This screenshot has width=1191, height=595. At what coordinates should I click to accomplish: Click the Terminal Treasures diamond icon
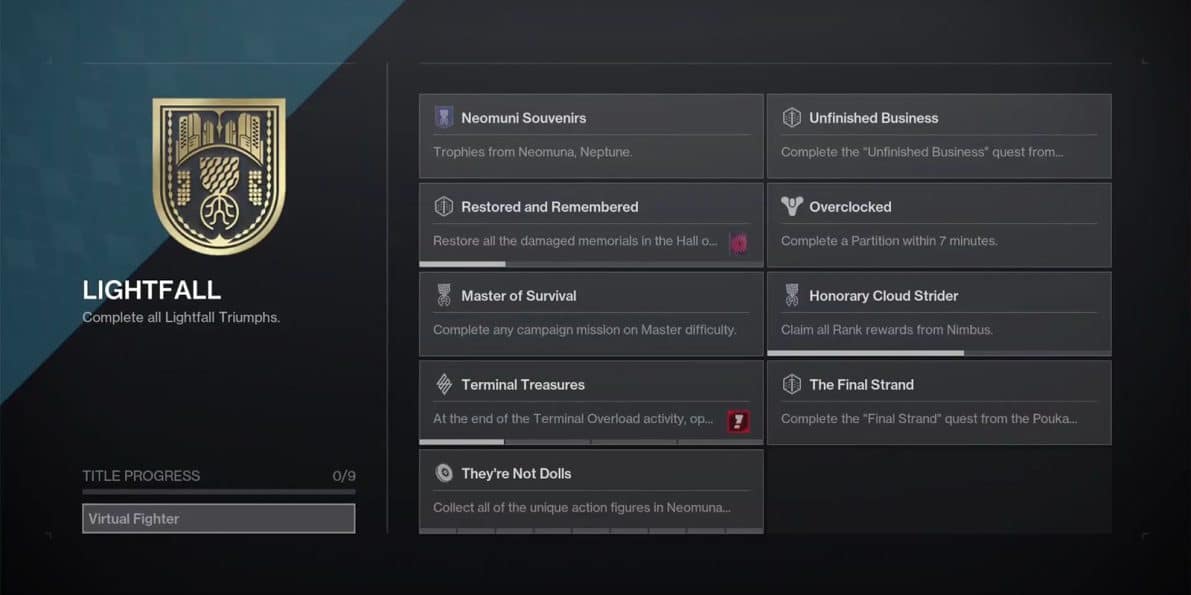point(444,385)
